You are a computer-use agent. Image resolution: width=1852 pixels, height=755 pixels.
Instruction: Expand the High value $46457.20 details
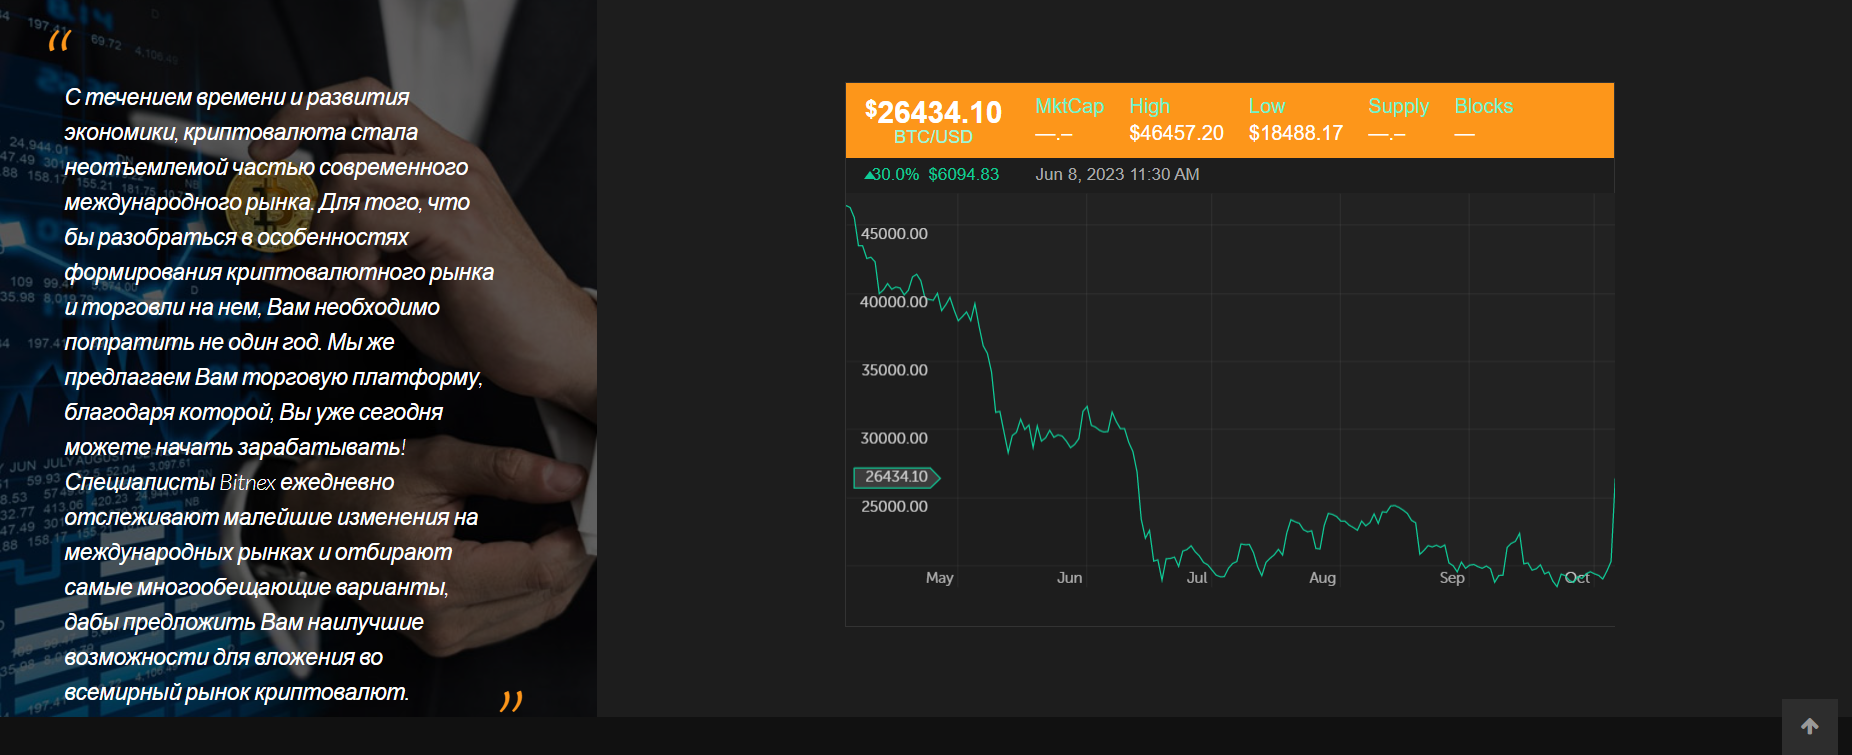[1177, 130]
